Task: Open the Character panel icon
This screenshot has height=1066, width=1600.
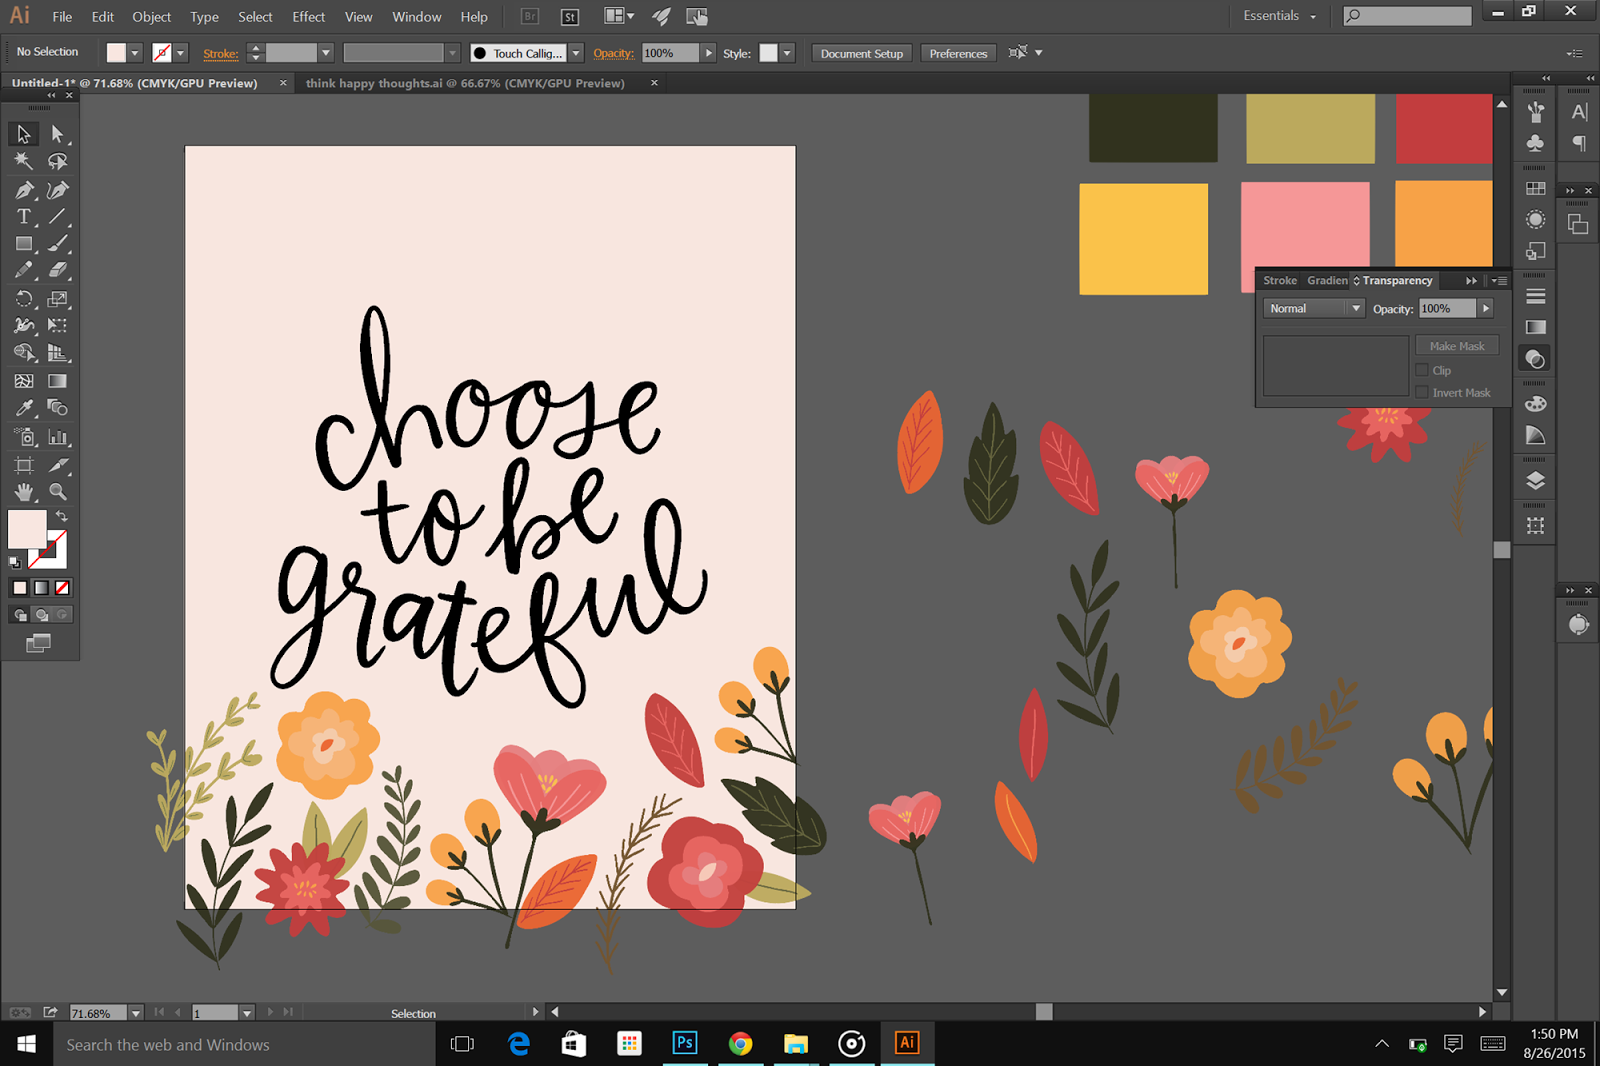Action: pos(1580,112)
